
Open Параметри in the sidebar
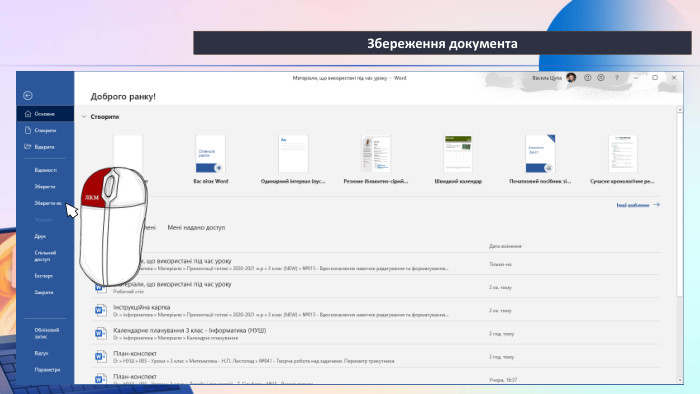coord(47,369)
